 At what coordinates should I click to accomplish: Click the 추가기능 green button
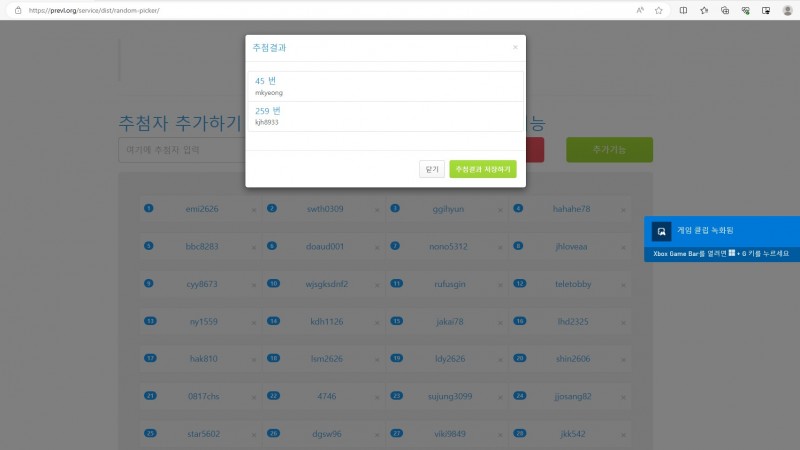pos(609,149)
